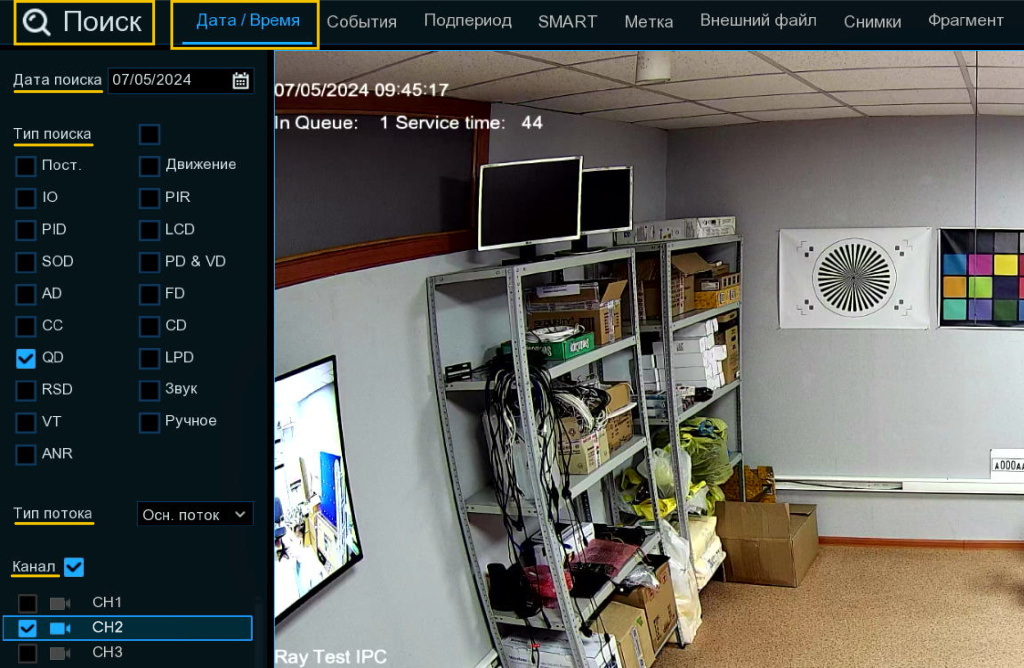
Task: Open the SMART tab
Action: pos(567,22)
